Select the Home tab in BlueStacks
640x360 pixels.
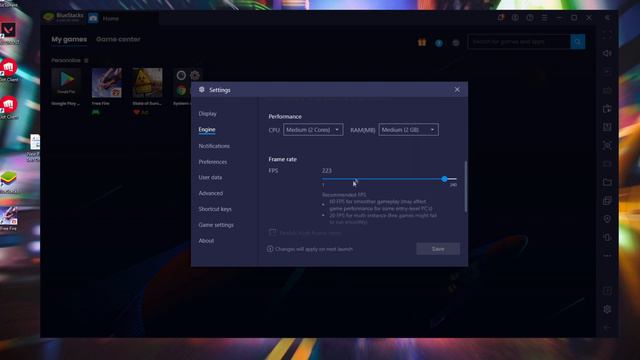coord(111,18)
